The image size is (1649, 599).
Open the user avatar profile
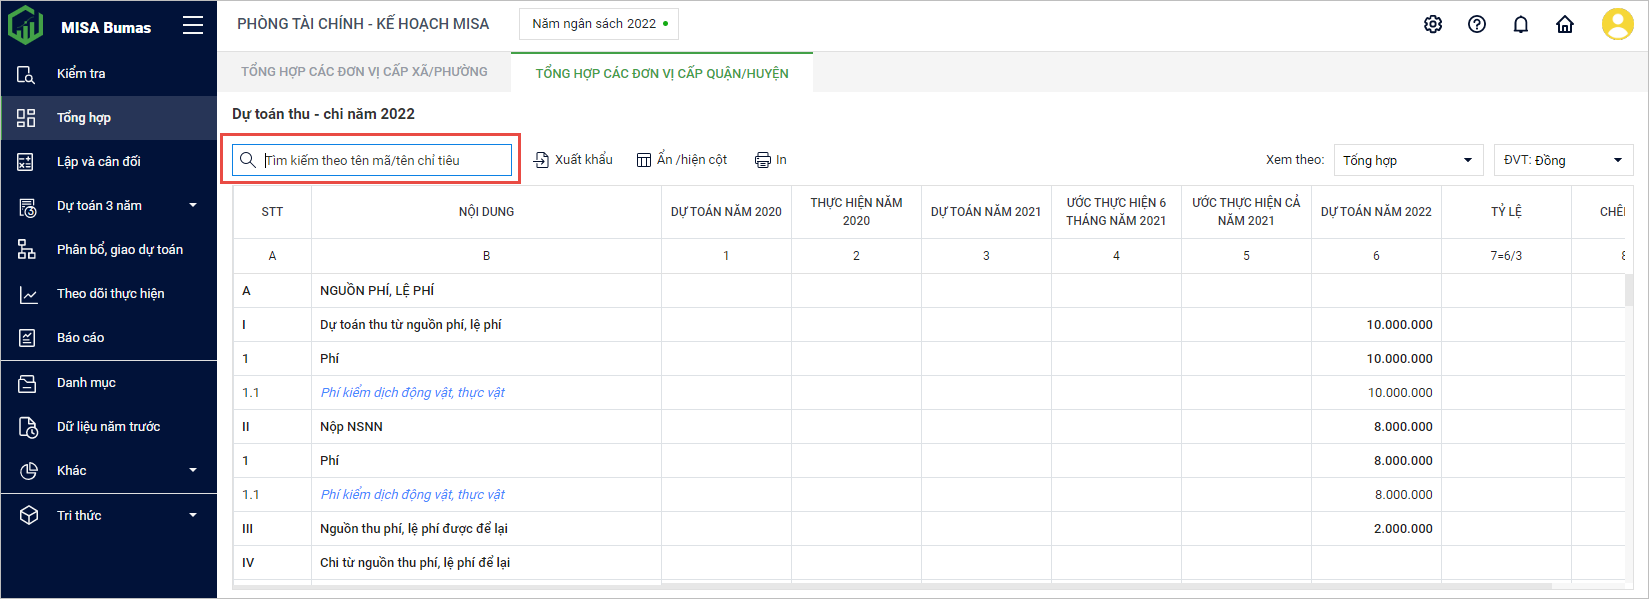coord(1616,25)
